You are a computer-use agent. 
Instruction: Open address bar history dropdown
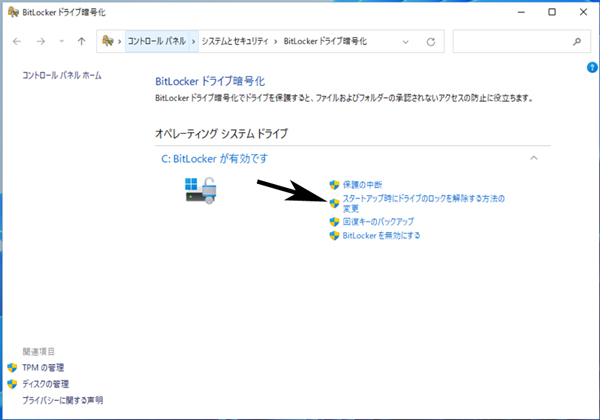406,42
